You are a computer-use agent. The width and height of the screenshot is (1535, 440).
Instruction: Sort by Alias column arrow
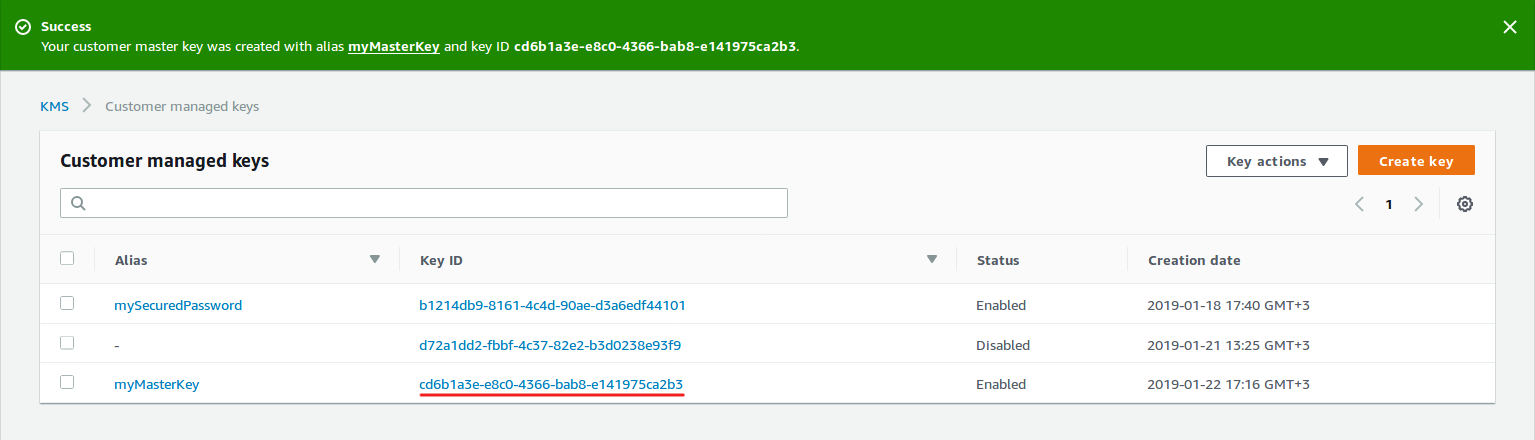pos(375,259)
